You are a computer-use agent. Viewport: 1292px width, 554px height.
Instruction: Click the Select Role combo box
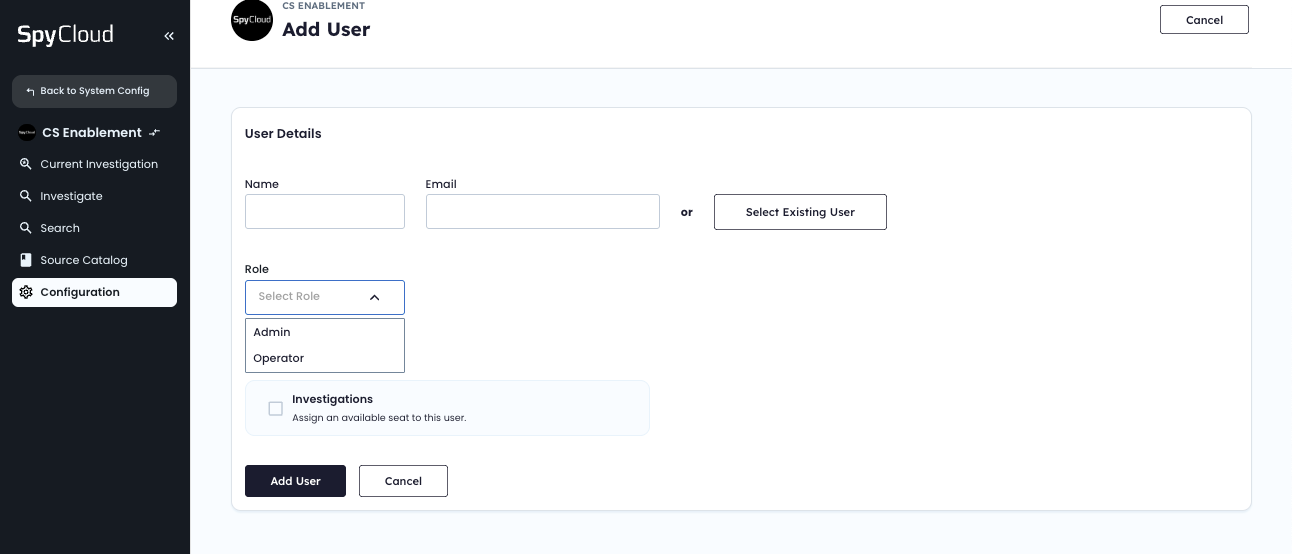[x=325, y=297]
